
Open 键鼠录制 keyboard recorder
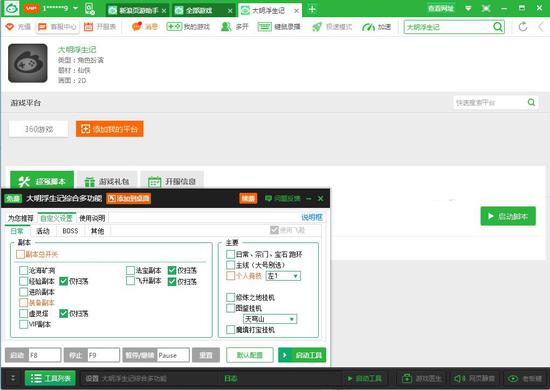pyautogui.click(x=279, y=27)
